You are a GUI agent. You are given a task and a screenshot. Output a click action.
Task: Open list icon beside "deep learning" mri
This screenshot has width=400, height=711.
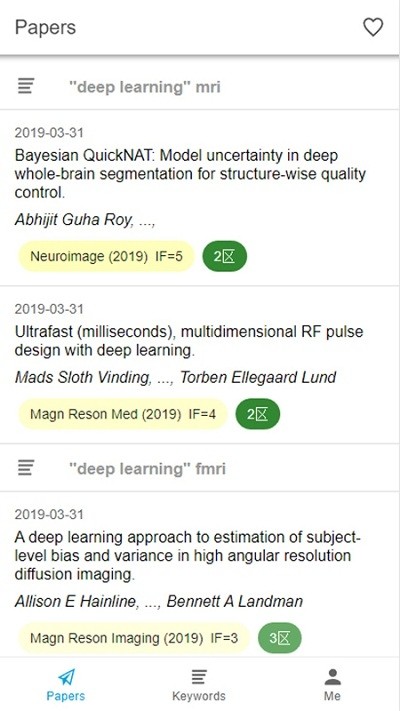click(26, 86)
